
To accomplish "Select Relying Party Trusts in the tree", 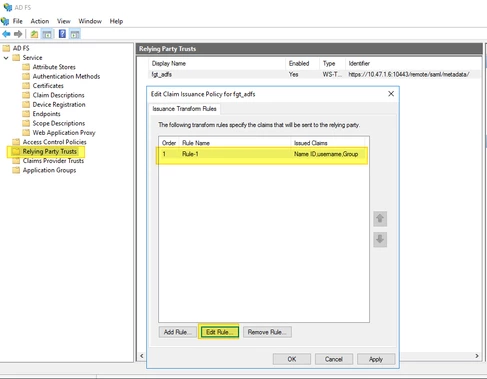I will 50,151.
